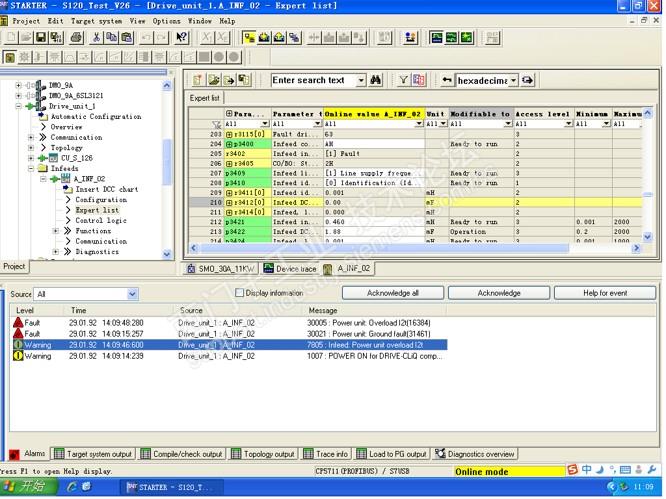Click the Insert DCC chart tree icon
The height and width of the screenshot is (499, 666).
pos(69,189)
